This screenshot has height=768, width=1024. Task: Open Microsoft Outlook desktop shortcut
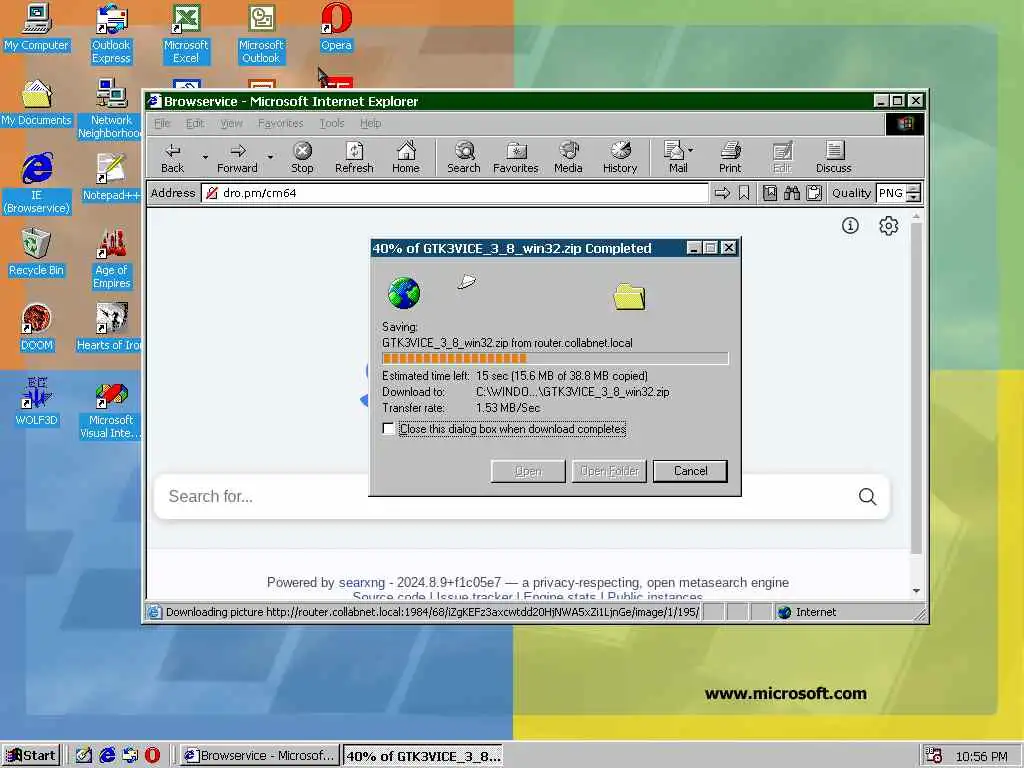click(x=261, y=33)
